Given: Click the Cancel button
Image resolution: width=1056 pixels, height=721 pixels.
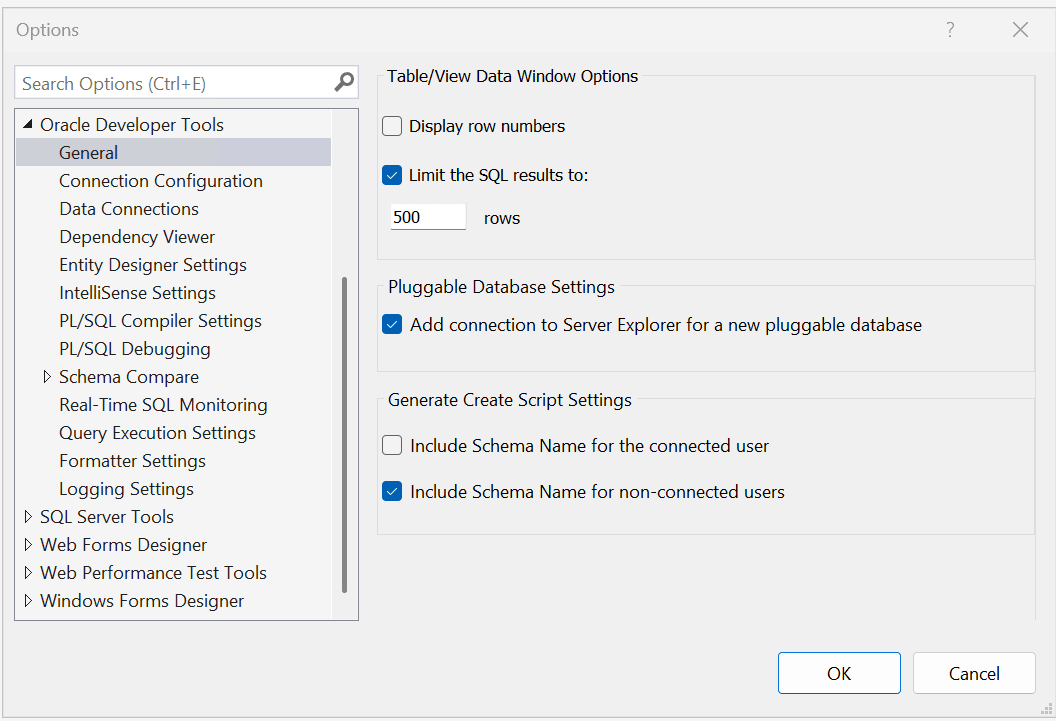Looking at the screenshot, I should 973,672.
